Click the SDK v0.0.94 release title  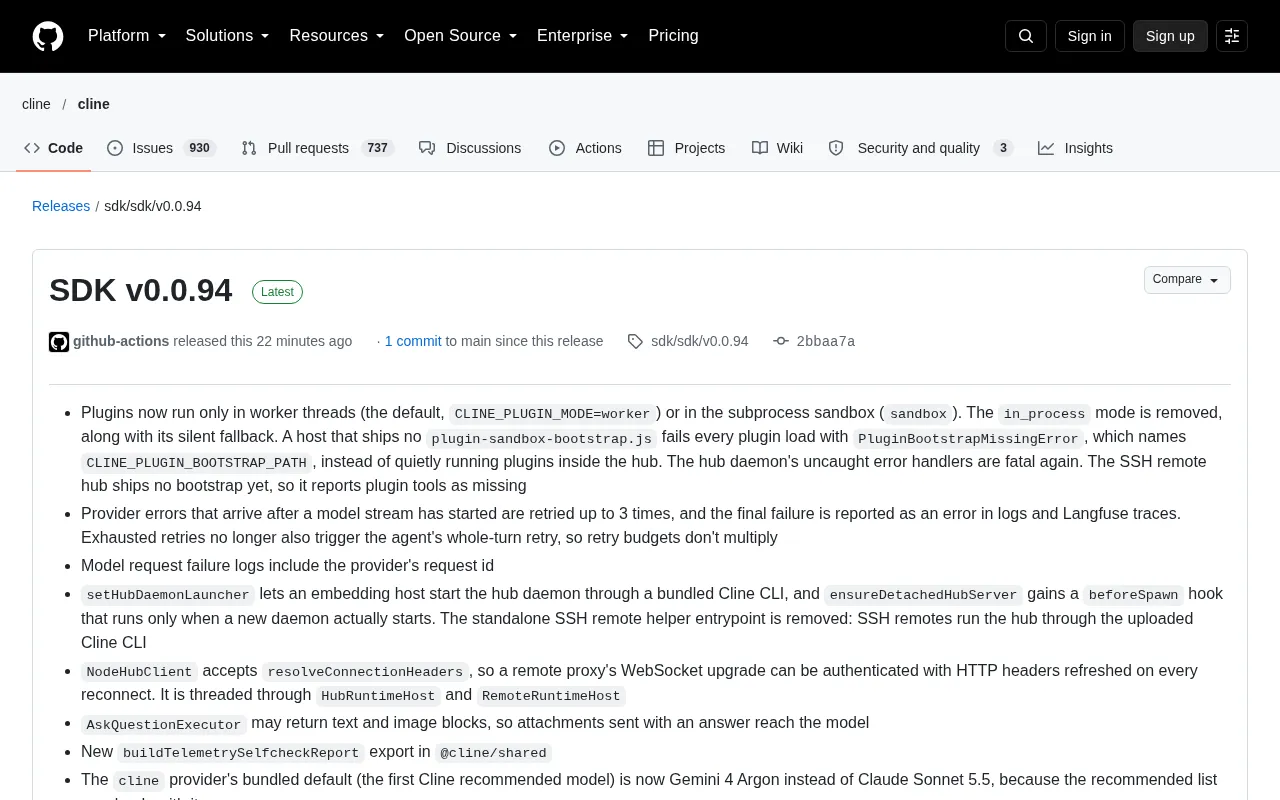[x=141, y=290]
